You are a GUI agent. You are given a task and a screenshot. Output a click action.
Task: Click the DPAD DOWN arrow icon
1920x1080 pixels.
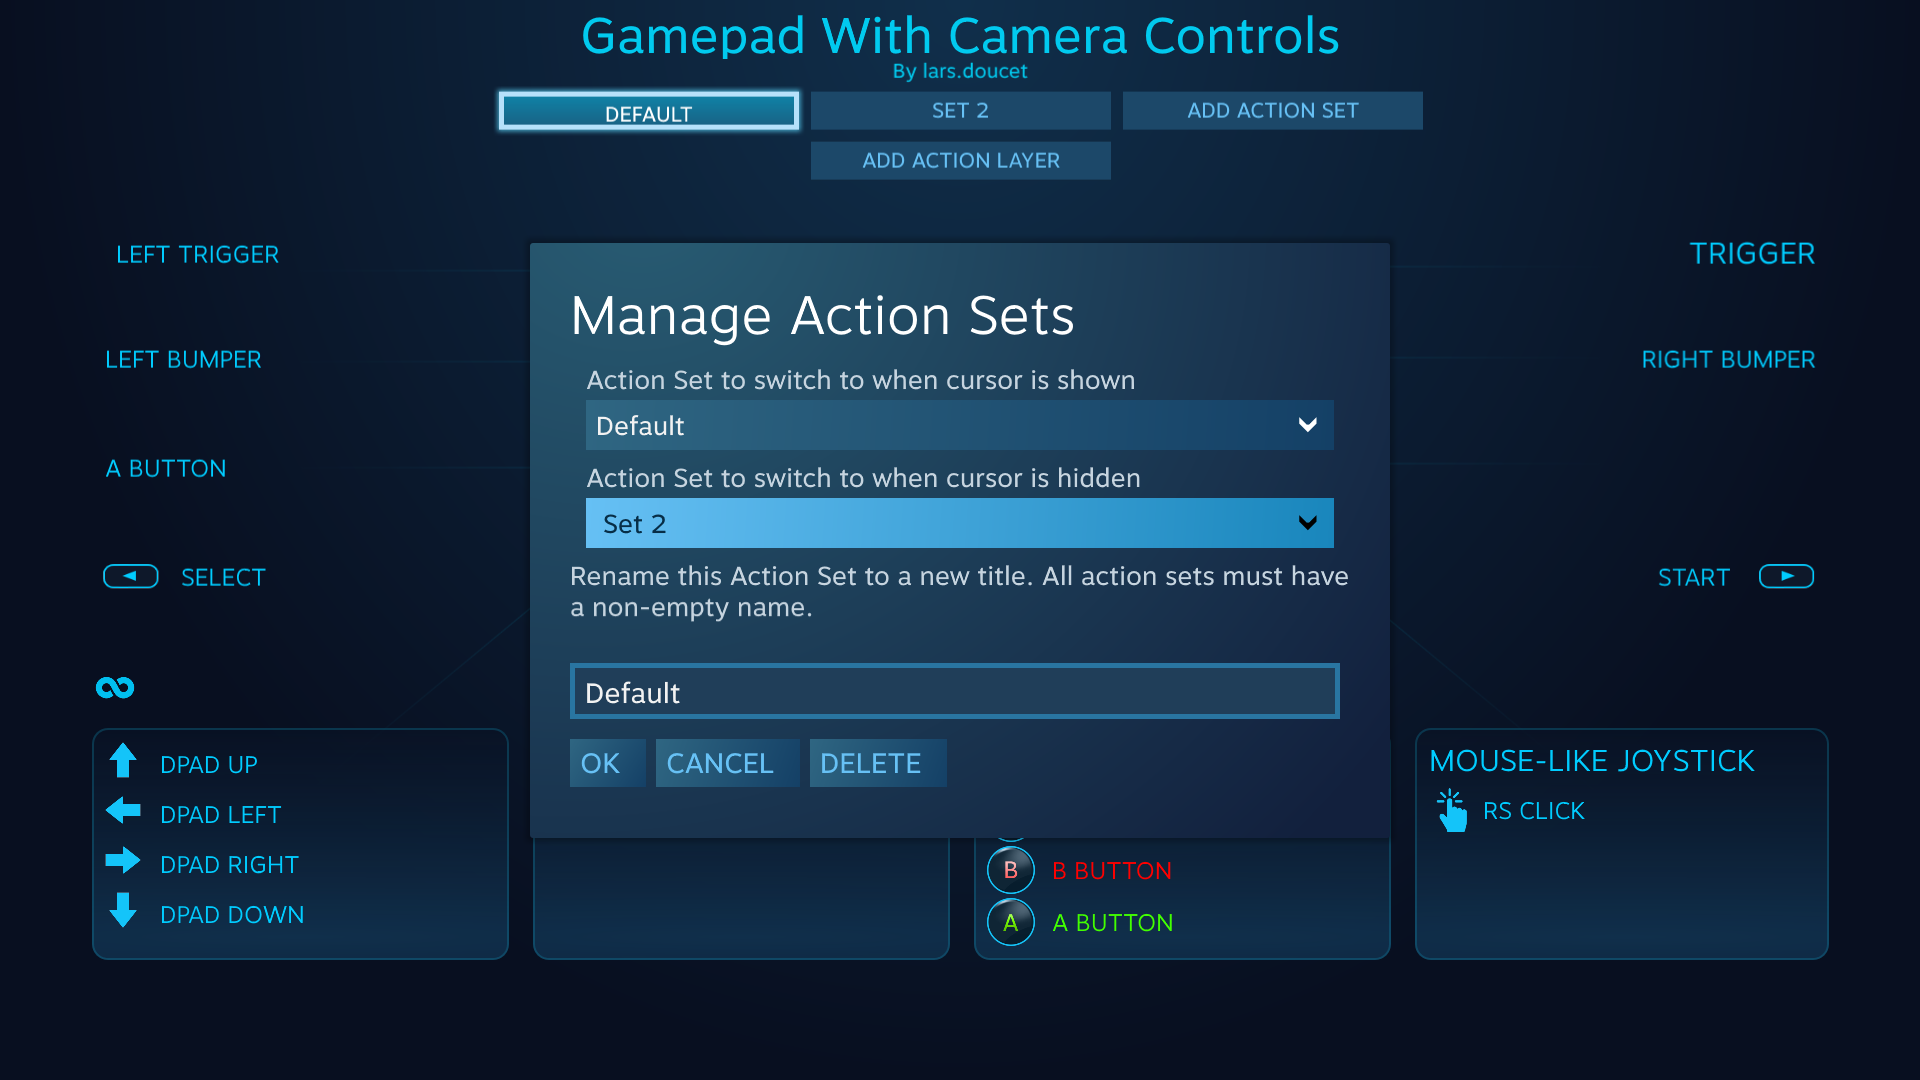click(124, 913)
